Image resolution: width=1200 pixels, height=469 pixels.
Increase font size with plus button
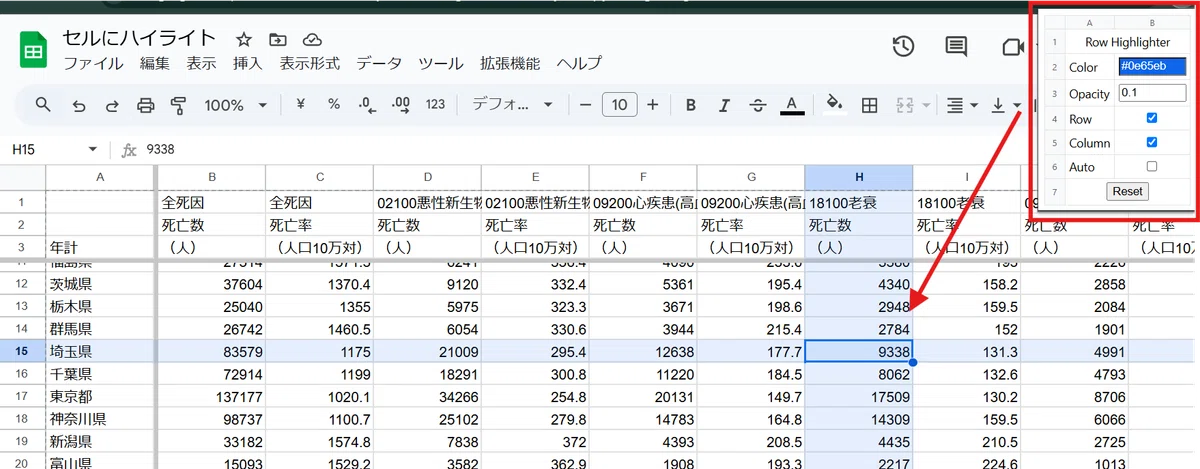(653, 105)
